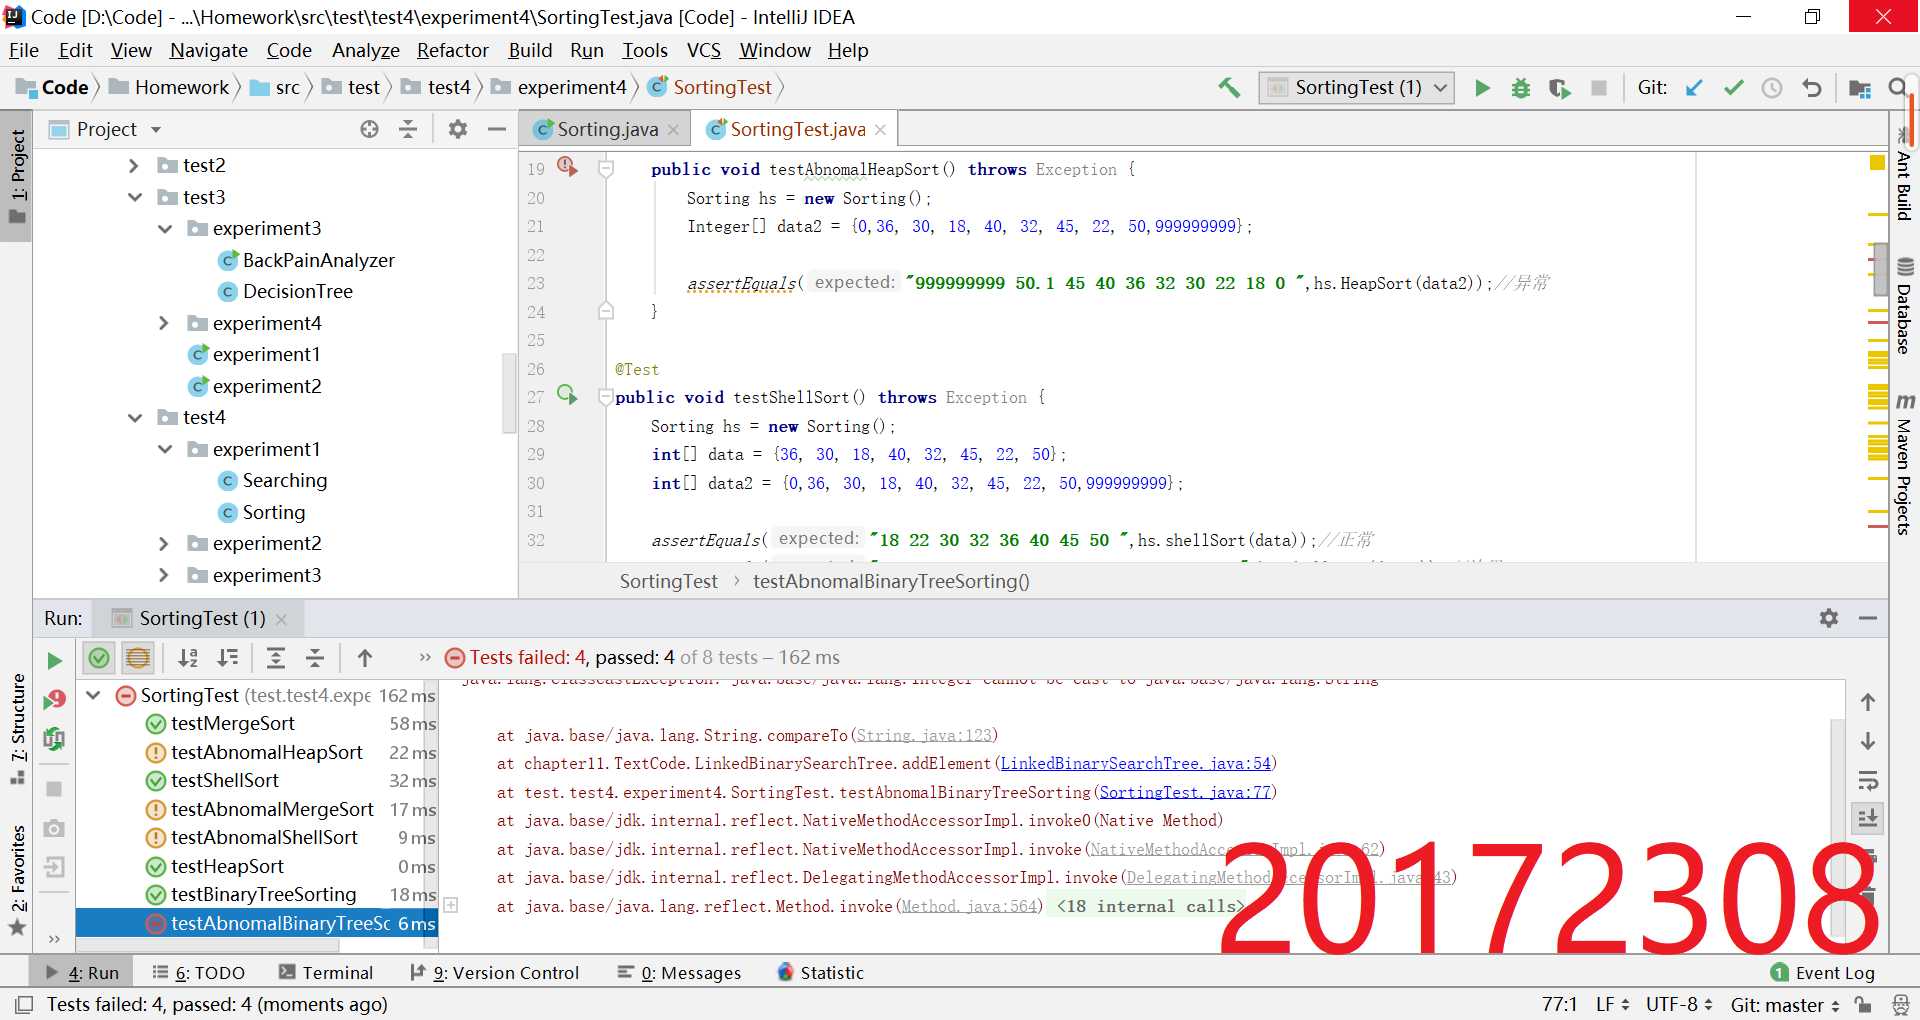
Task: Switch to the Sorting.java editor tab
Action: click(607, 129)
